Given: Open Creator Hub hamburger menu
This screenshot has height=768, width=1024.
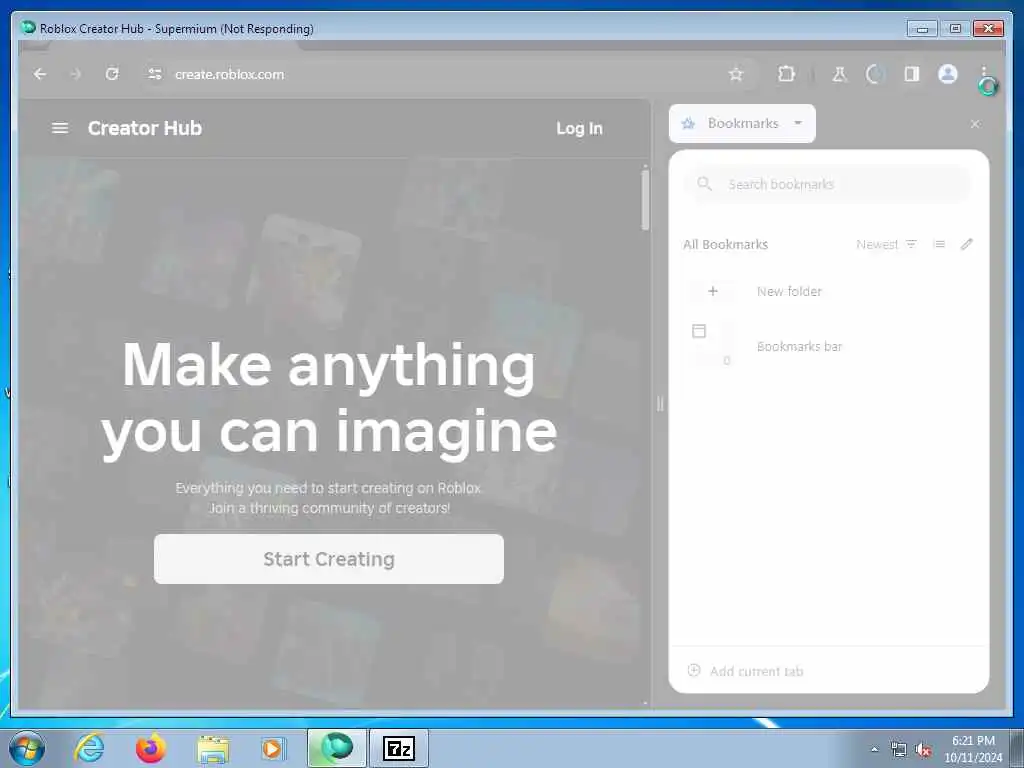Looking at the screenshot, I should click(60, 128).
